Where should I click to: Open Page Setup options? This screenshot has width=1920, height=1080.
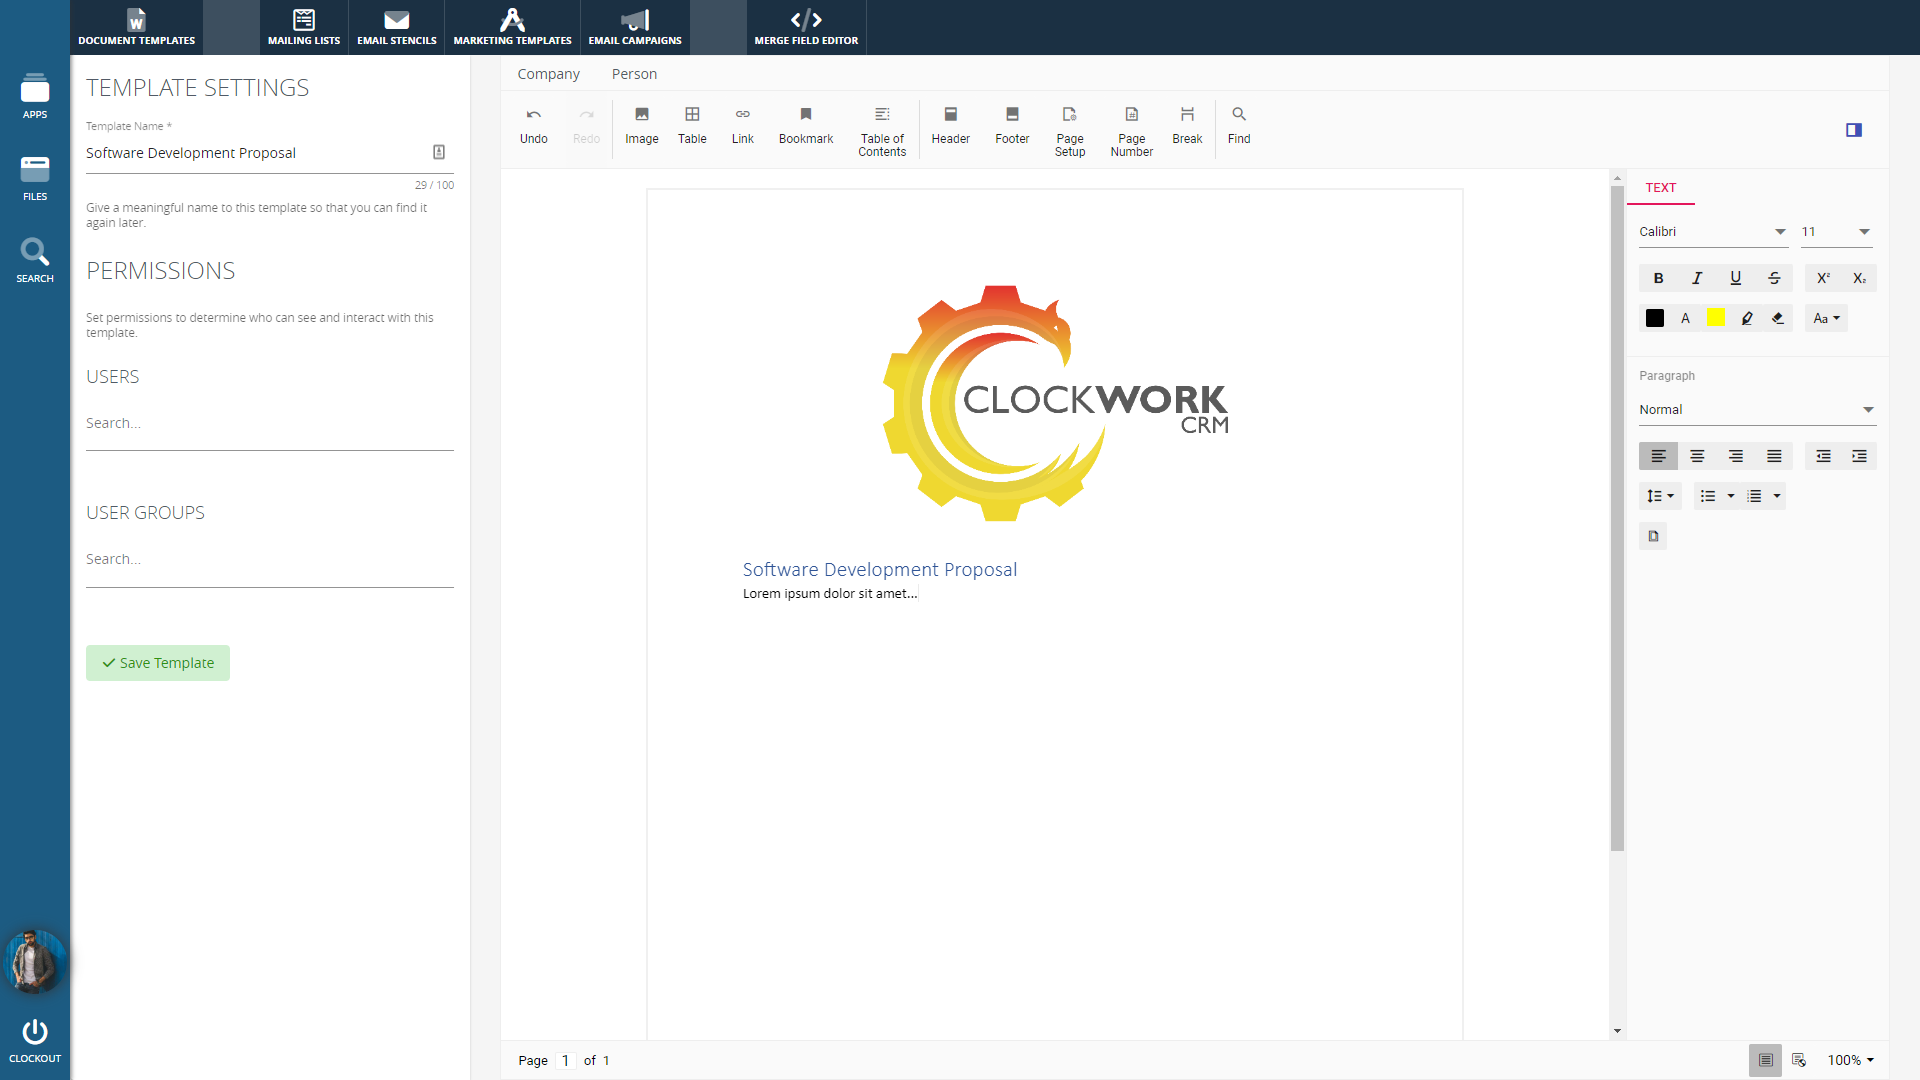point(1069,130)
